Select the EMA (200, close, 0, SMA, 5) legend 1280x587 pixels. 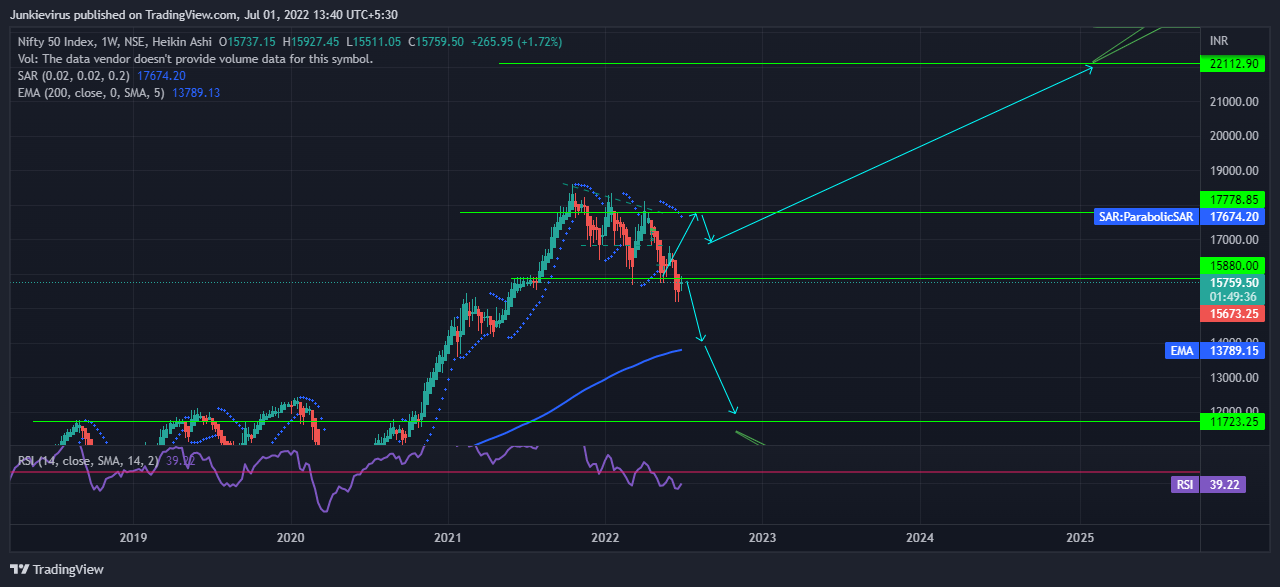point(92,93)
